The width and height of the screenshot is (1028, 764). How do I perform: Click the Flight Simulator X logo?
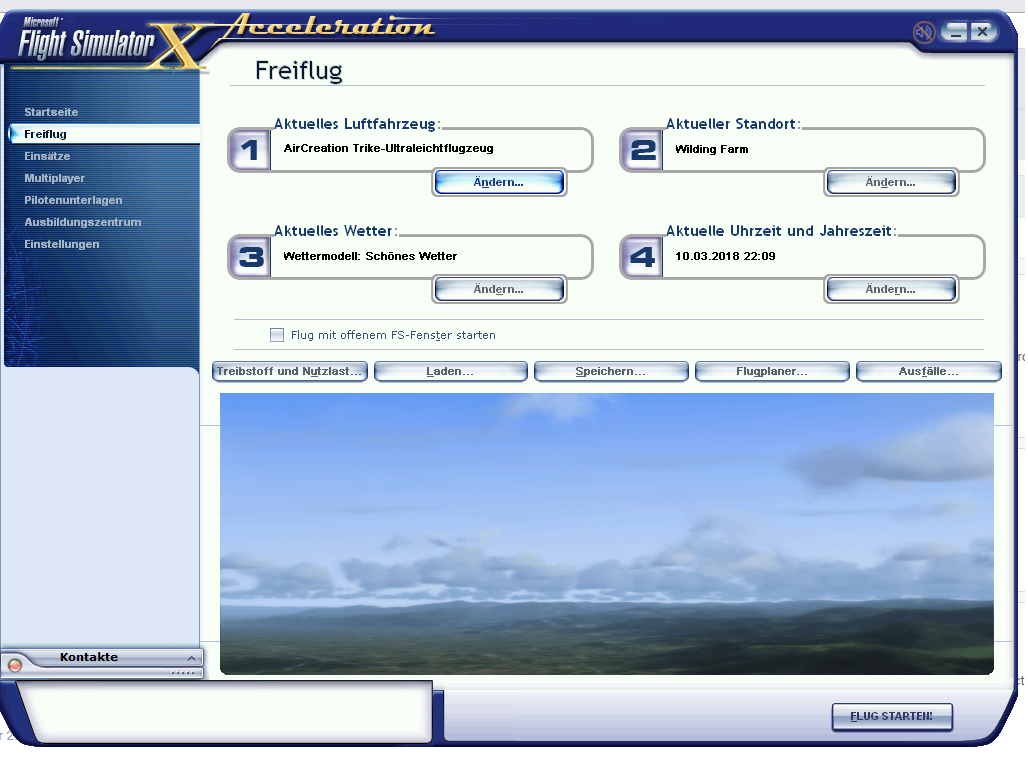[x=111, y=43]
